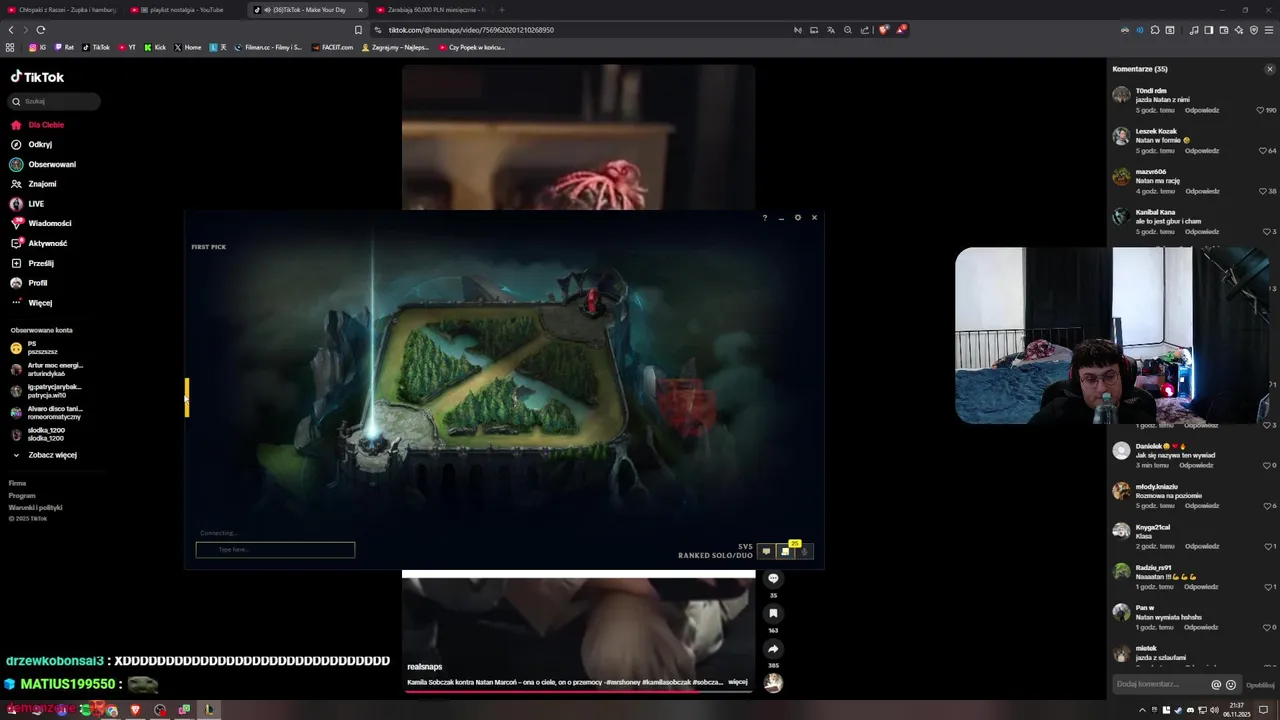Click the video comments bubble icon
1280x720 pixels.
[x=773, y=578]
